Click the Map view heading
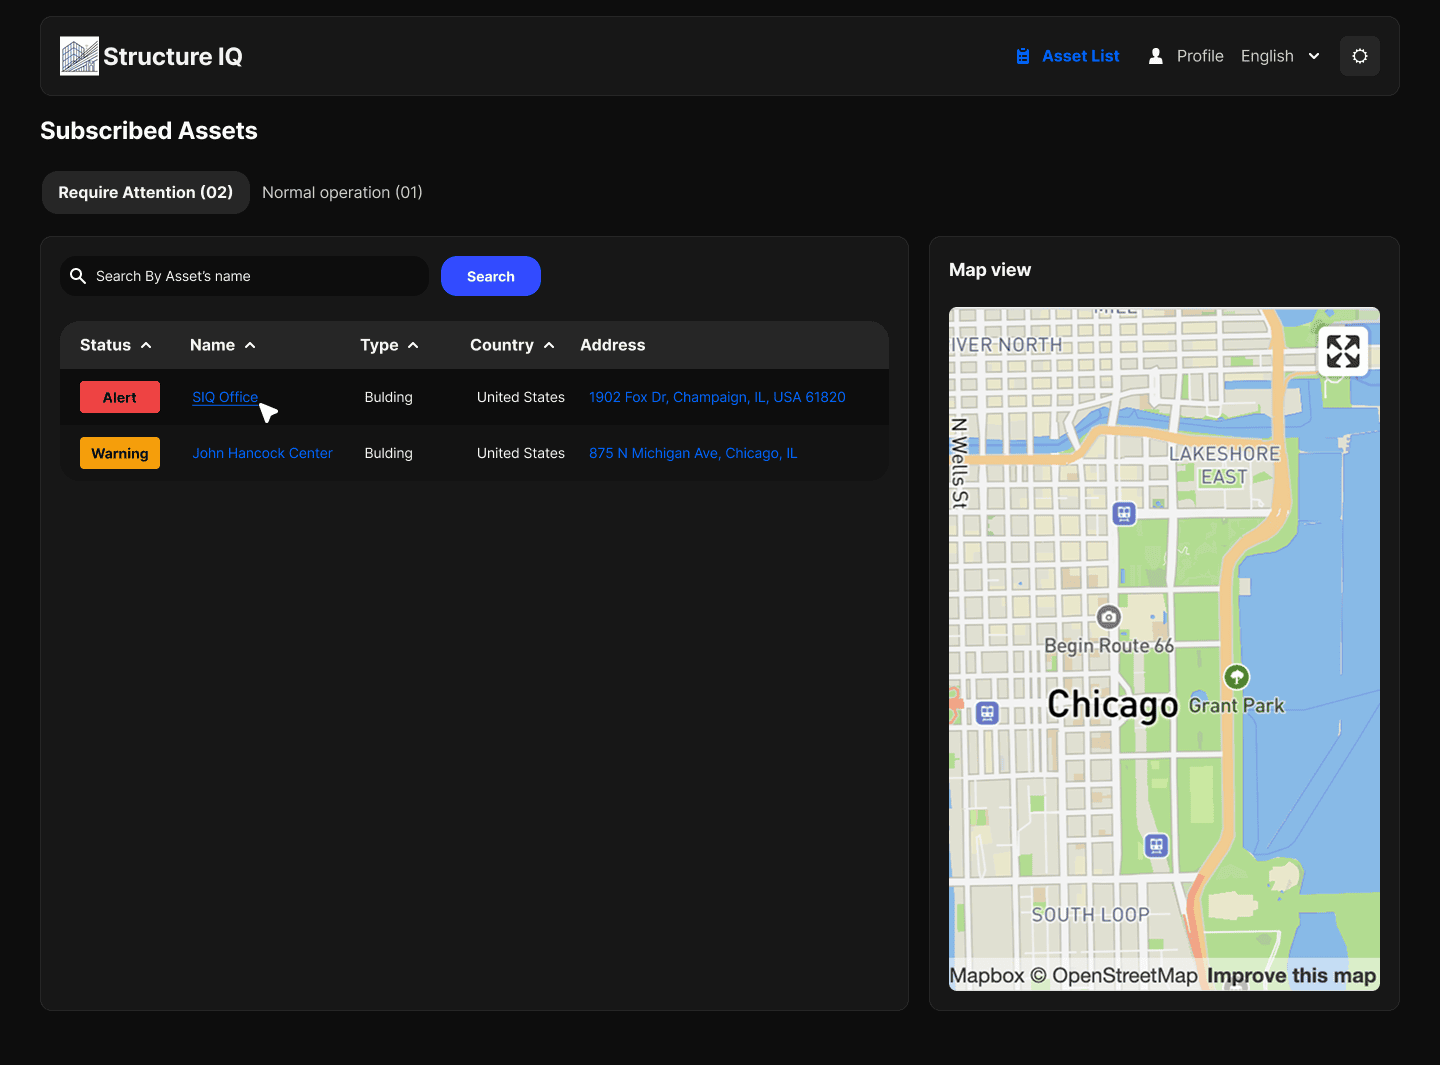Viewport: 1440px width, 1065px height. click(x=990, y=270)
